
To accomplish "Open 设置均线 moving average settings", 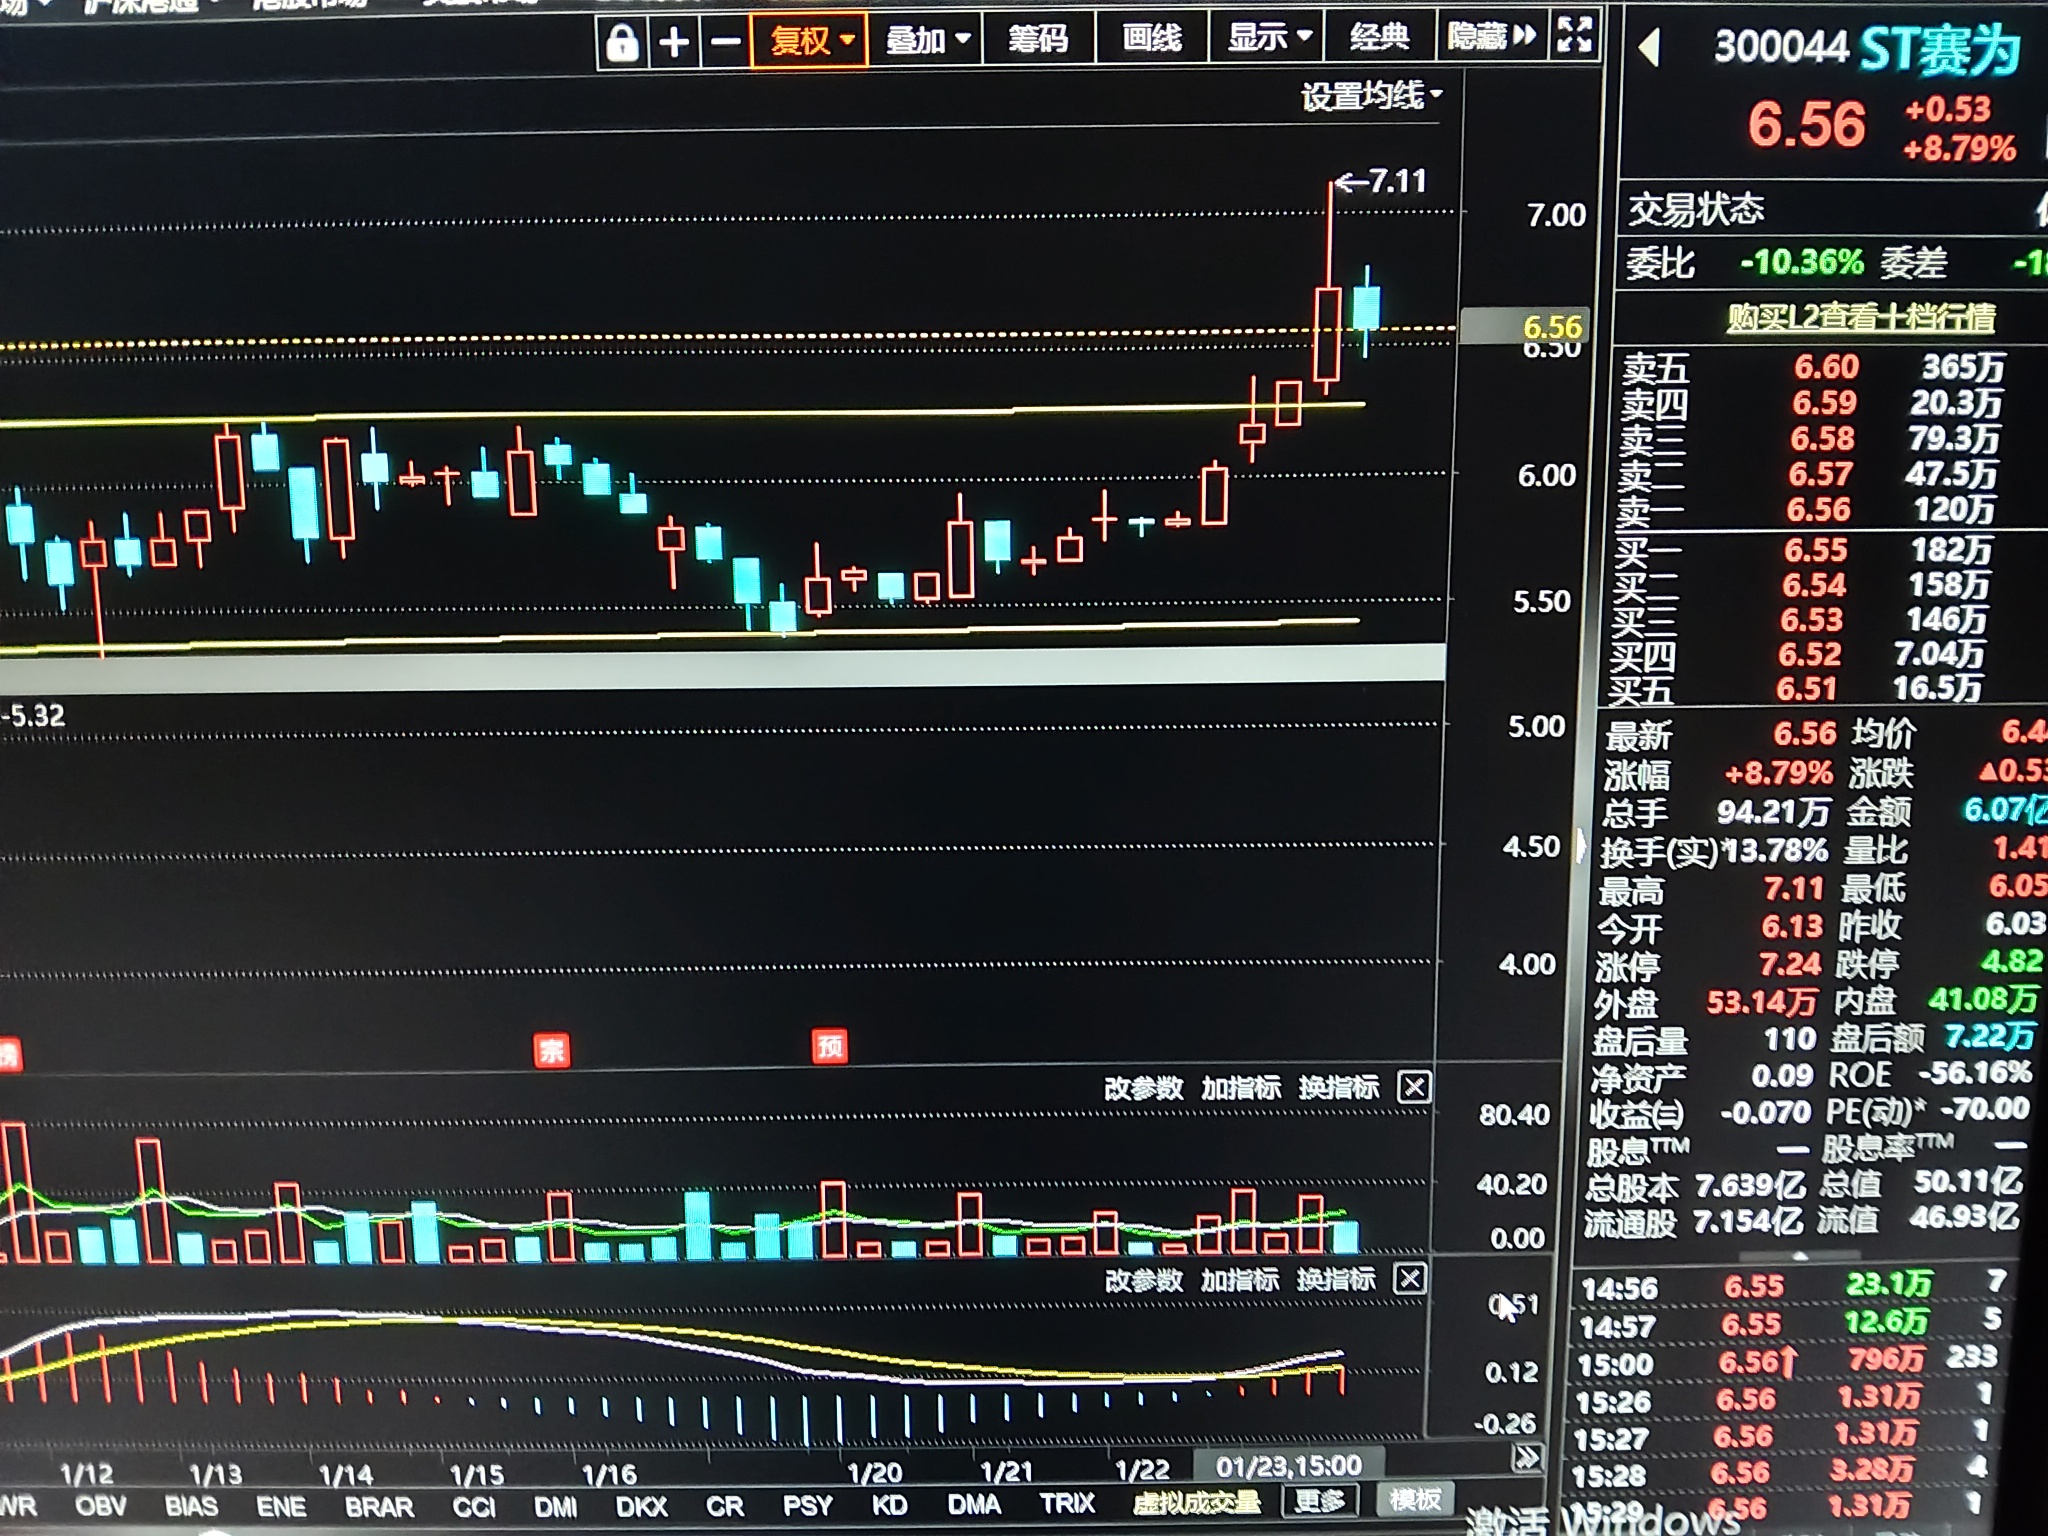I will pyautogui.click(x=1370, y=96).
